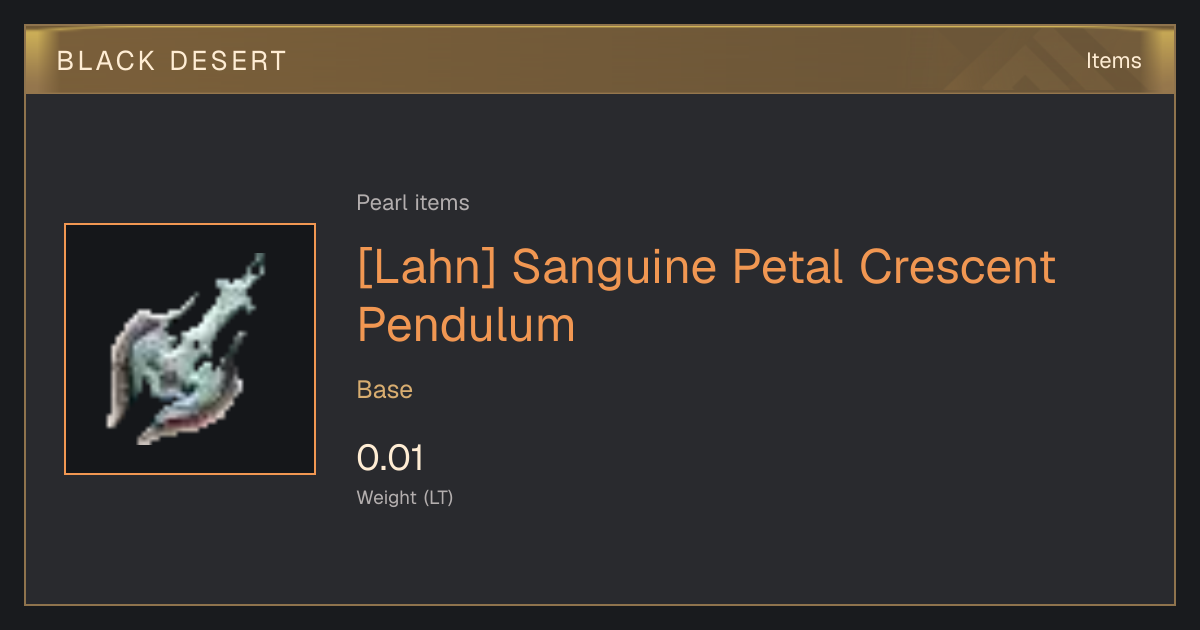Image resolution: width=1200 pixels, height=630 pixels.
Task: Click the gold header banner background
Action: pos(600,60)
